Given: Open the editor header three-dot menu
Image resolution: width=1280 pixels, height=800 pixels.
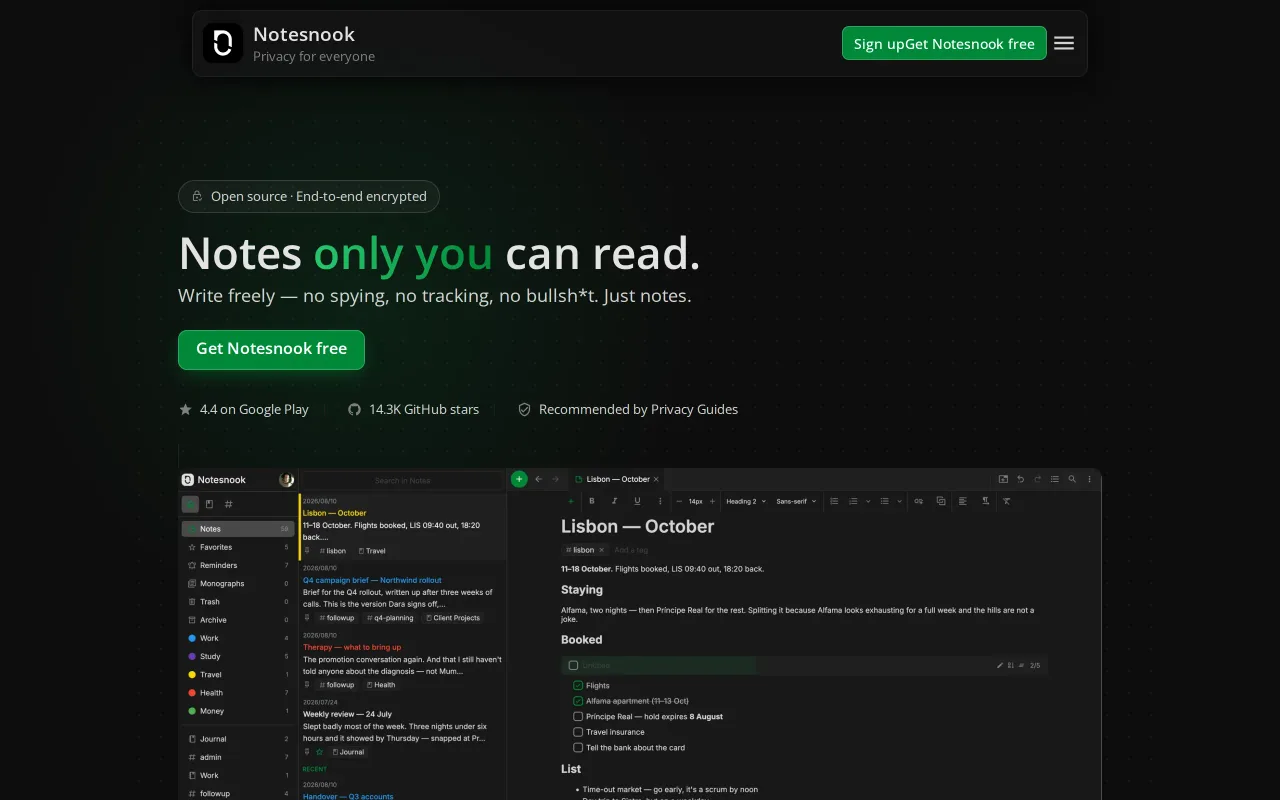Looking at the screenshot, I should [1089, 479].
